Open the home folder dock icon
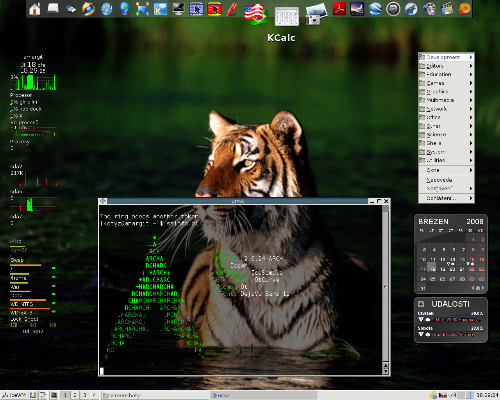This screenshot has width=500, height=400. (35, 9)
